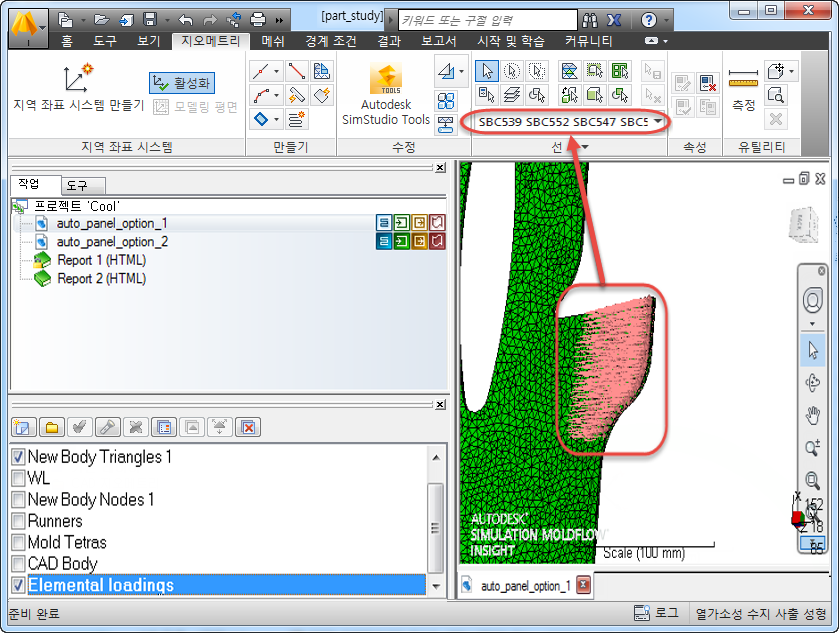This screenshot has width=839, height=633.
Task: Click the folder icon in layers toolbar
Action: 52,427
